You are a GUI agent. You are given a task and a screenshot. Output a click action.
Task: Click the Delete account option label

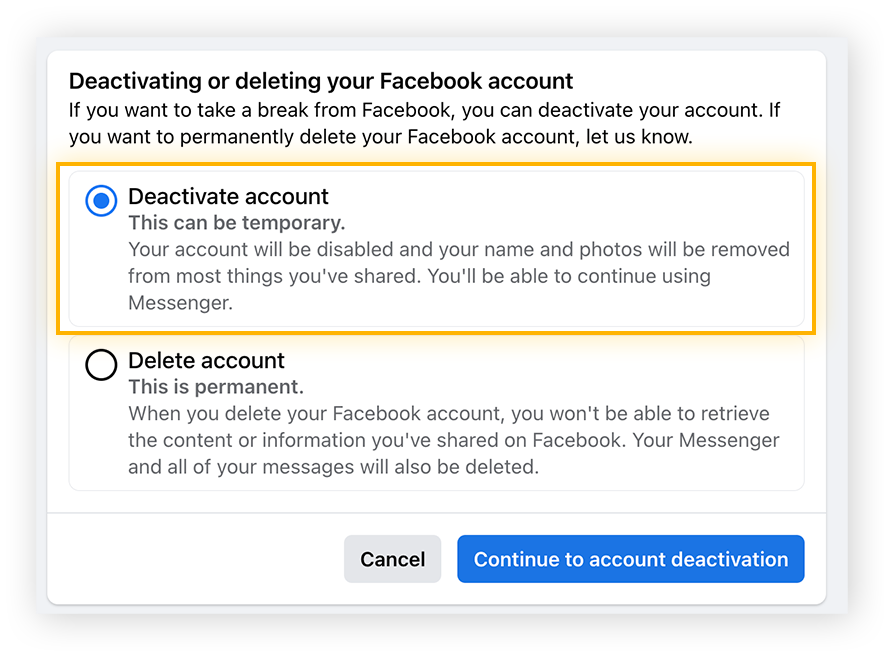click(x=206, y=360)
